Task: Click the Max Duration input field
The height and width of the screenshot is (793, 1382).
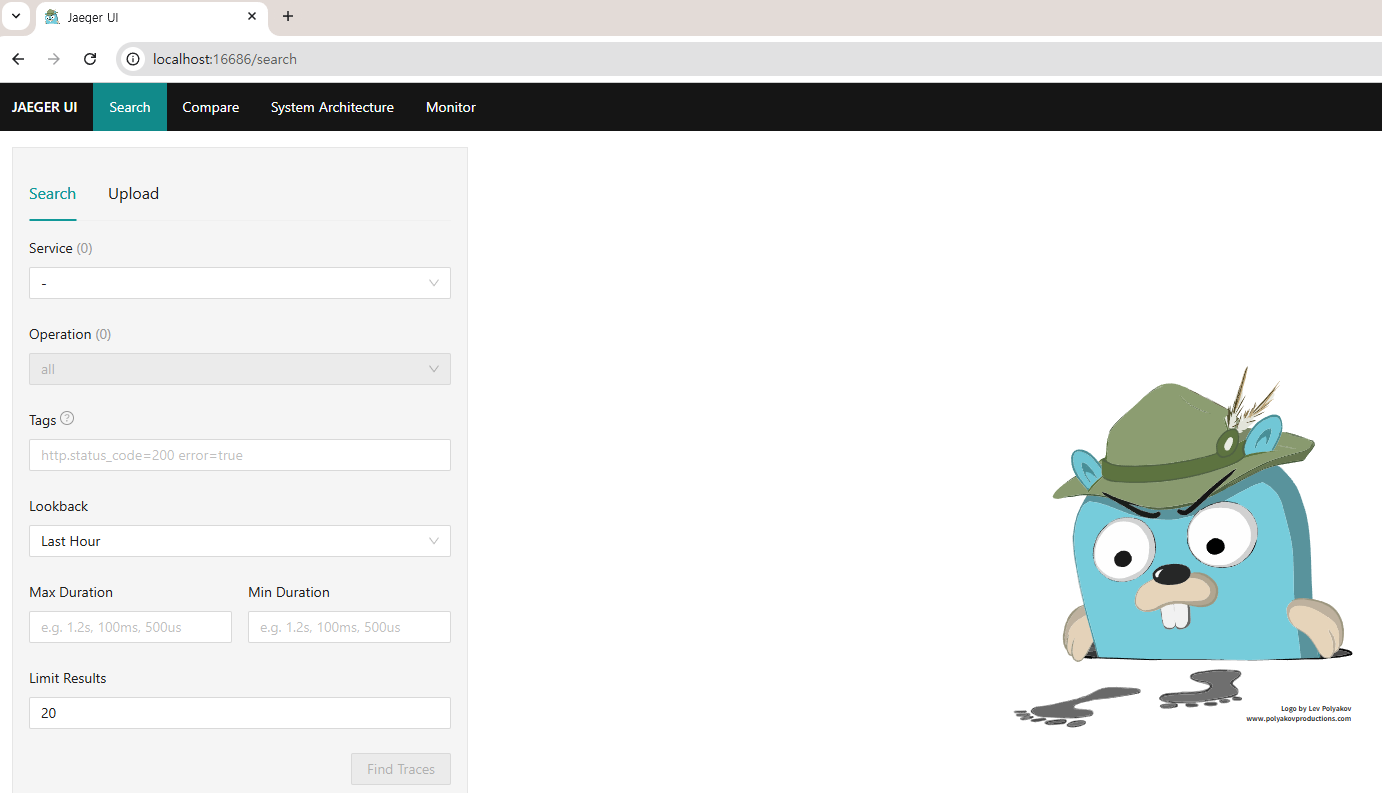Action: 130,627
